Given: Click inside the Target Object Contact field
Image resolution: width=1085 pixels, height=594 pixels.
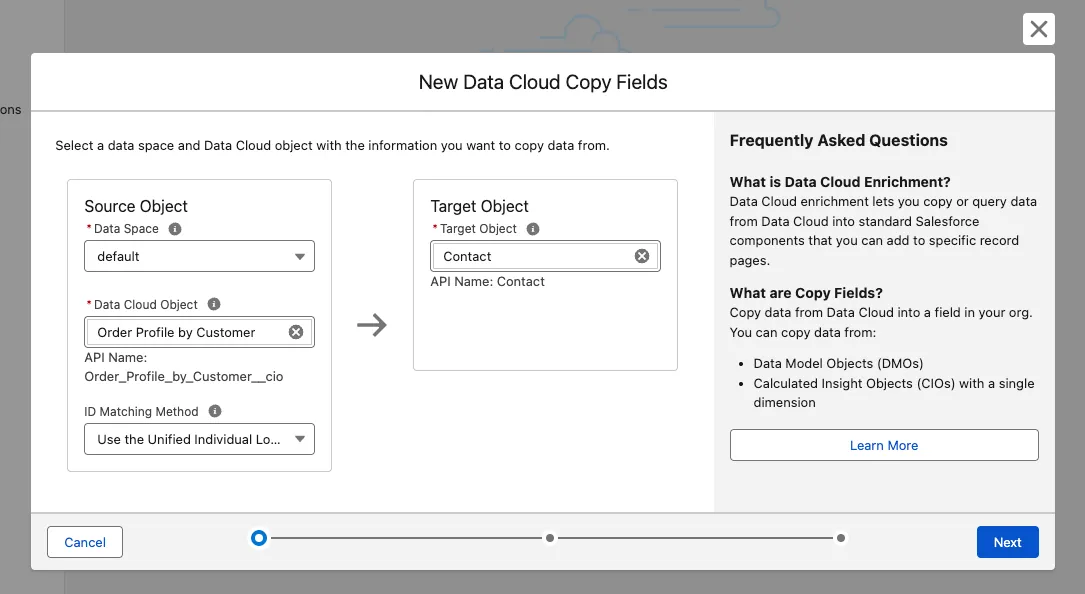Looking at the screenshot, I should pyautogui.click(x=530, y=256).
